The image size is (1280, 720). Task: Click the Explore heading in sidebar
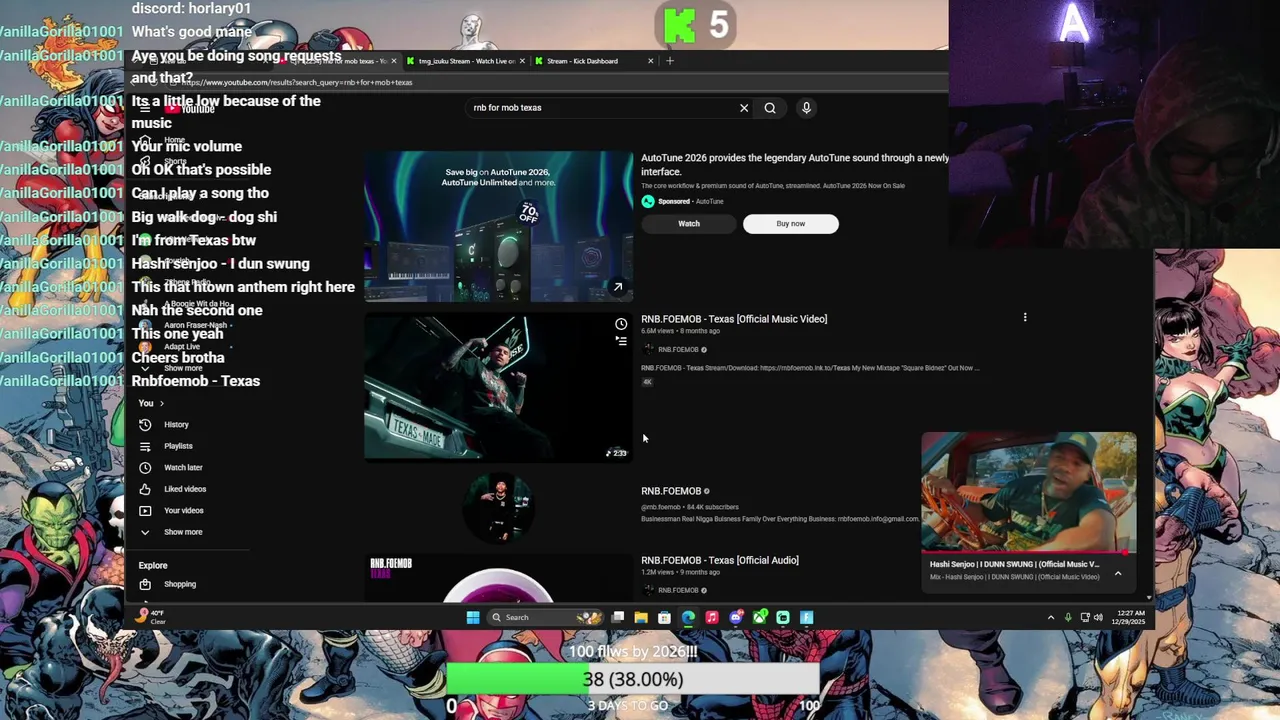(153, 566)
